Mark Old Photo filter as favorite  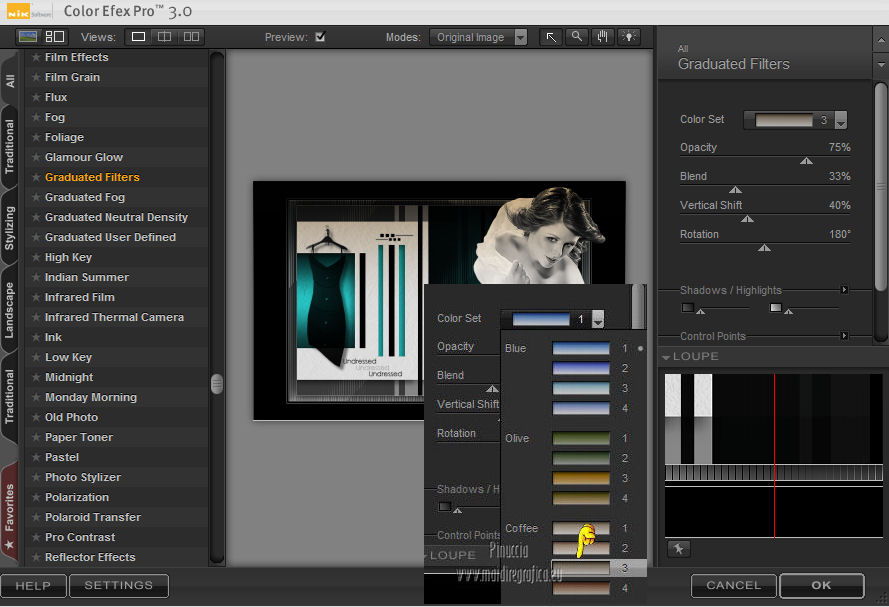(x=36, y=417)
